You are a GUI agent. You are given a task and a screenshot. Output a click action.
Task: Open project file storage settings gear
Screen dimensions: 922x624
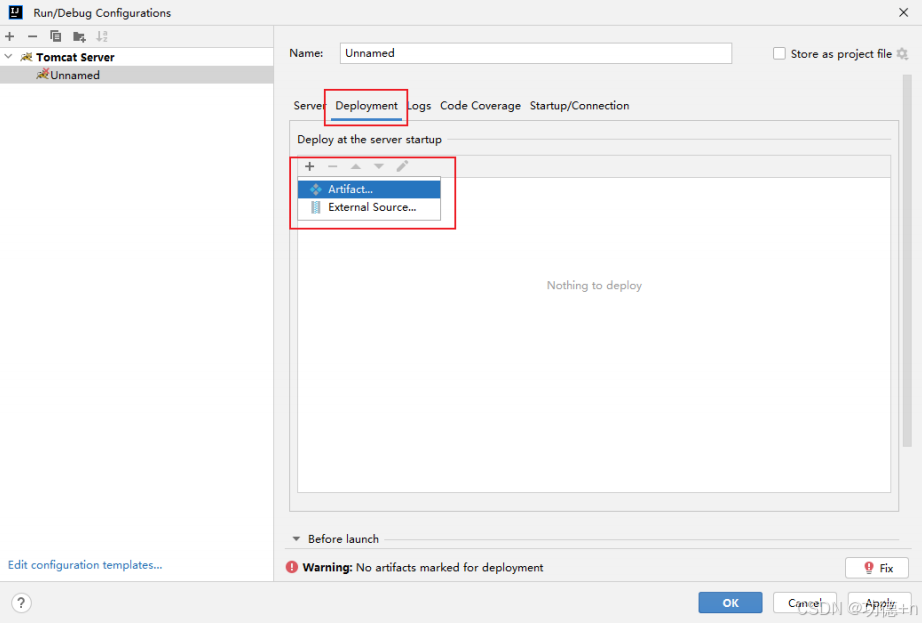pos(902,54)
